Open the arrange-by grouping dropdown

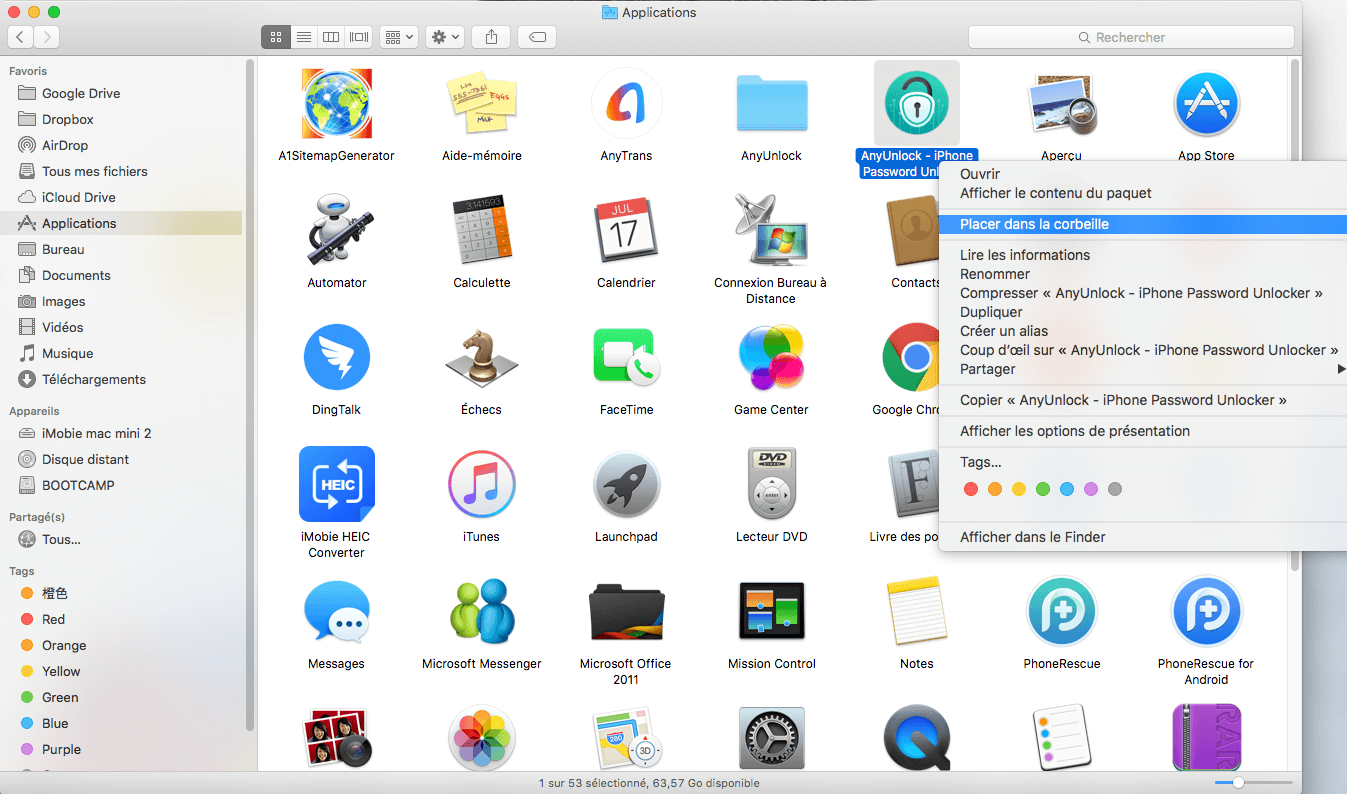(x=399, y=37)
